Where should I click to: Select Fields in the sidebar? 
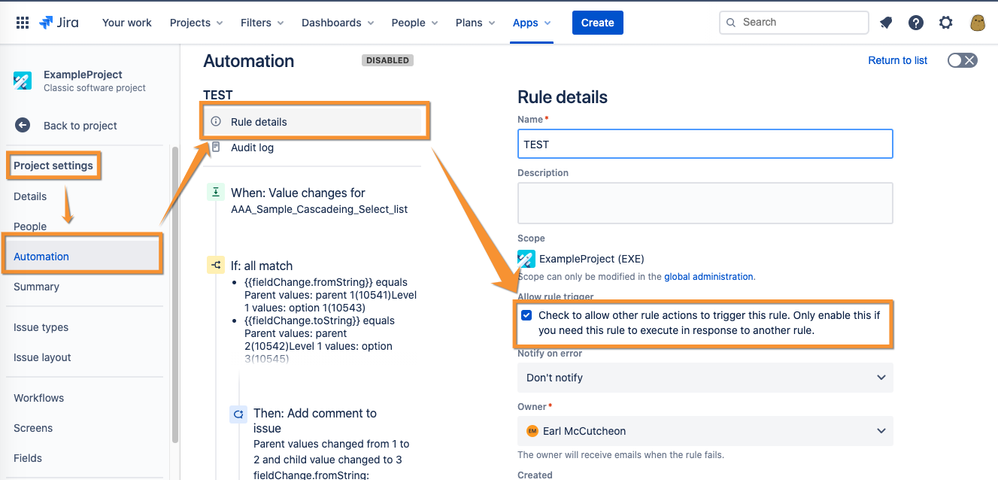(27, 458)
